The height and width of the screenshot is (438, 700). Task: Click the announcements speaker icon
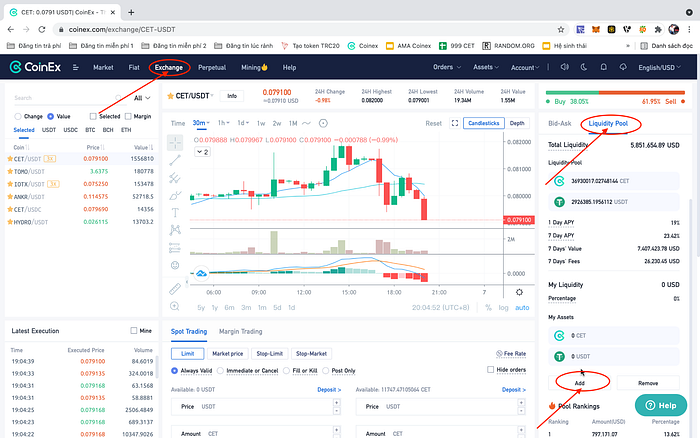[x=565, y=67]
